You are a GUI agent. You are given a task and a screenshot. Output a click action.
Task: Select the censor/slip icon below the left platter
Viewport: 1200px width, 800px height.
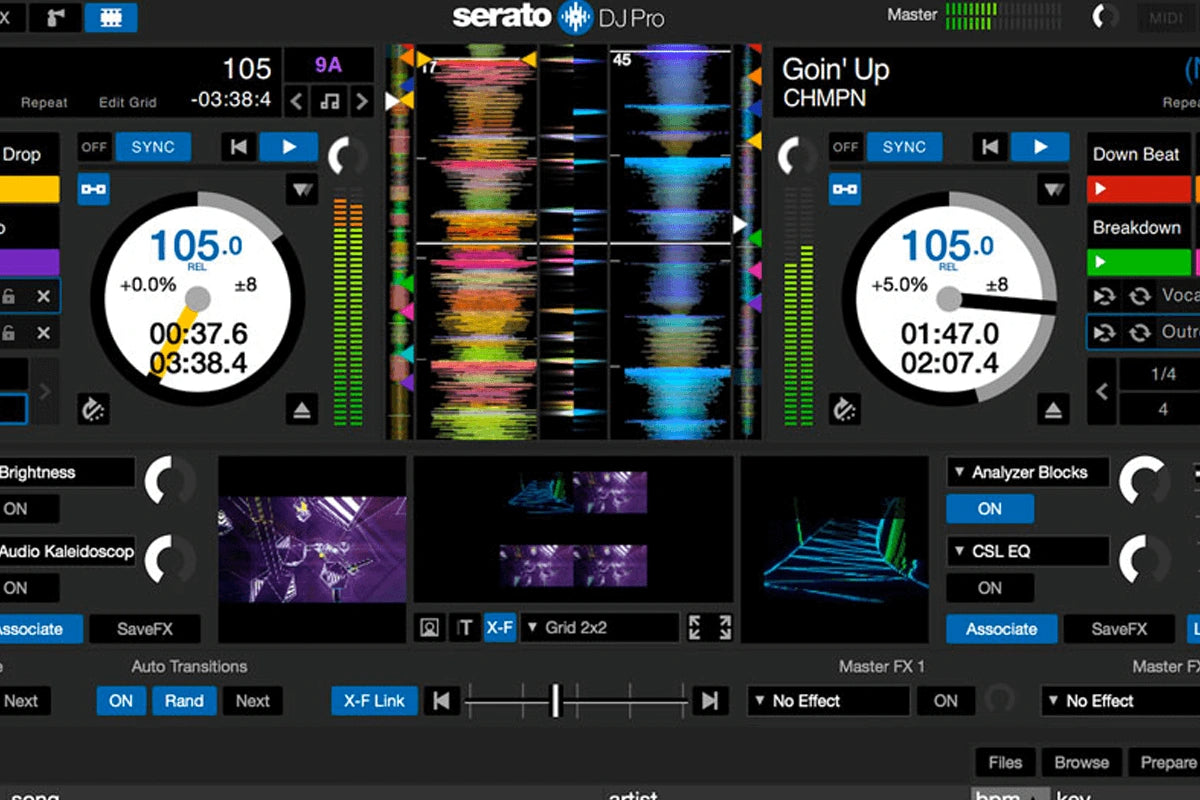[94, 410]
